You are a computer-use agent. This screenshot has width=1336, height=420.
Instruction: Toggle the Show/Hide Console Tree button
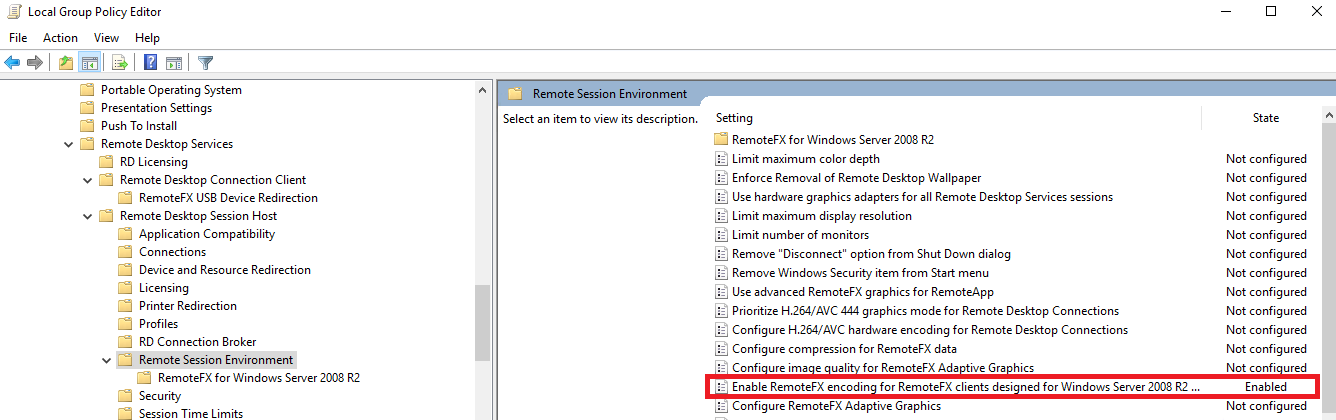click(90, 63)
